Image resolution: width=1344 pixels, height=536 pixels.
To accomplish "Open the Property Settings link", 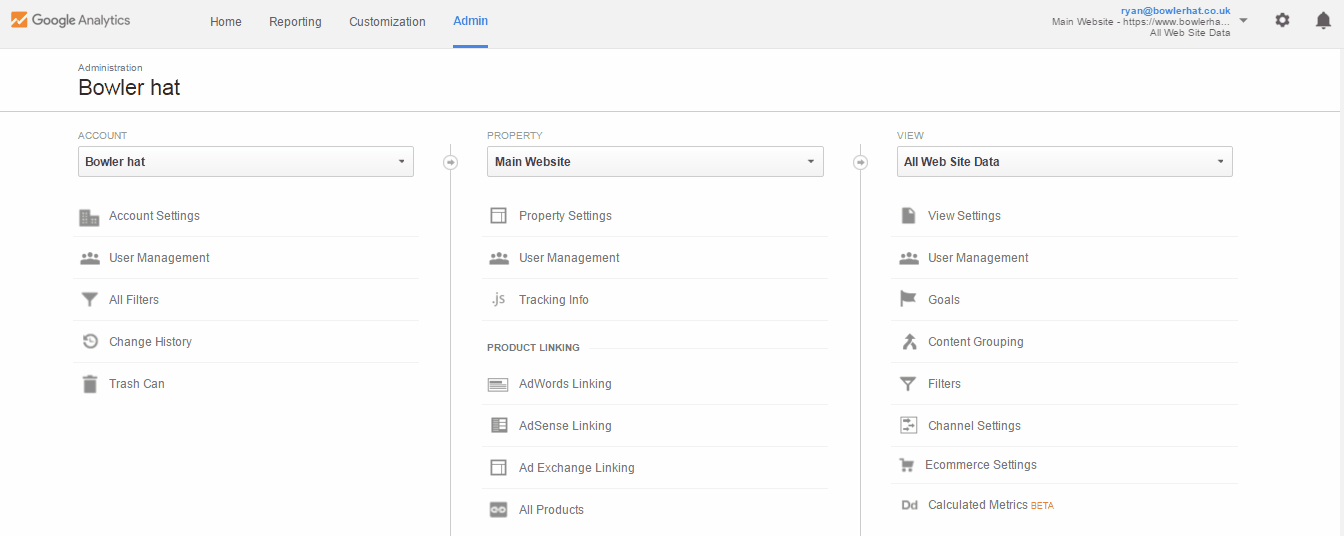I will click(x=565, y=216).
